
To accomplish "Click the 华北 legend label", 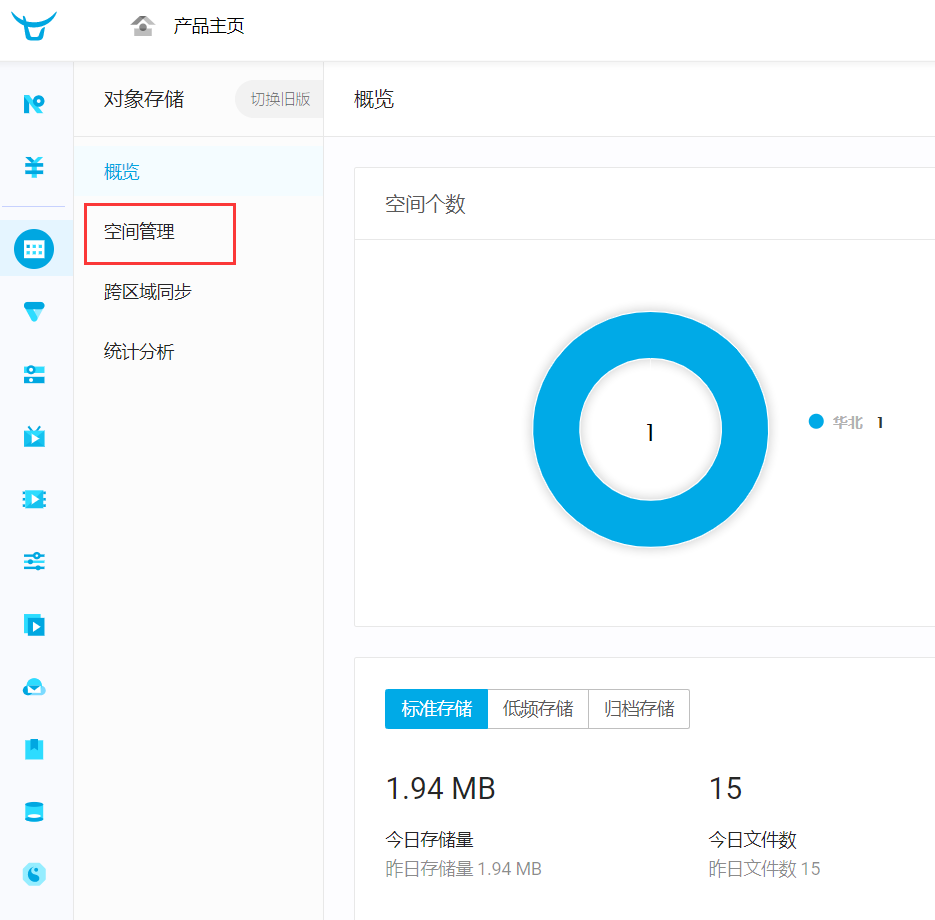I will click(847, 422).
